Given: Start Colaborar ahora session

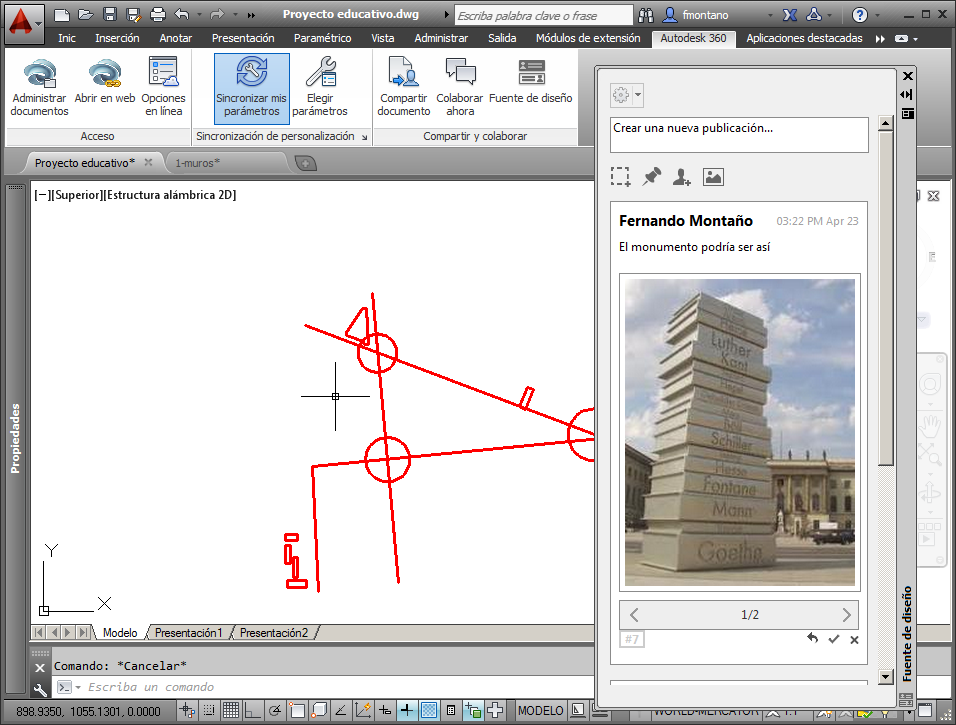Looking at the screenshot, I should point(460,87).
